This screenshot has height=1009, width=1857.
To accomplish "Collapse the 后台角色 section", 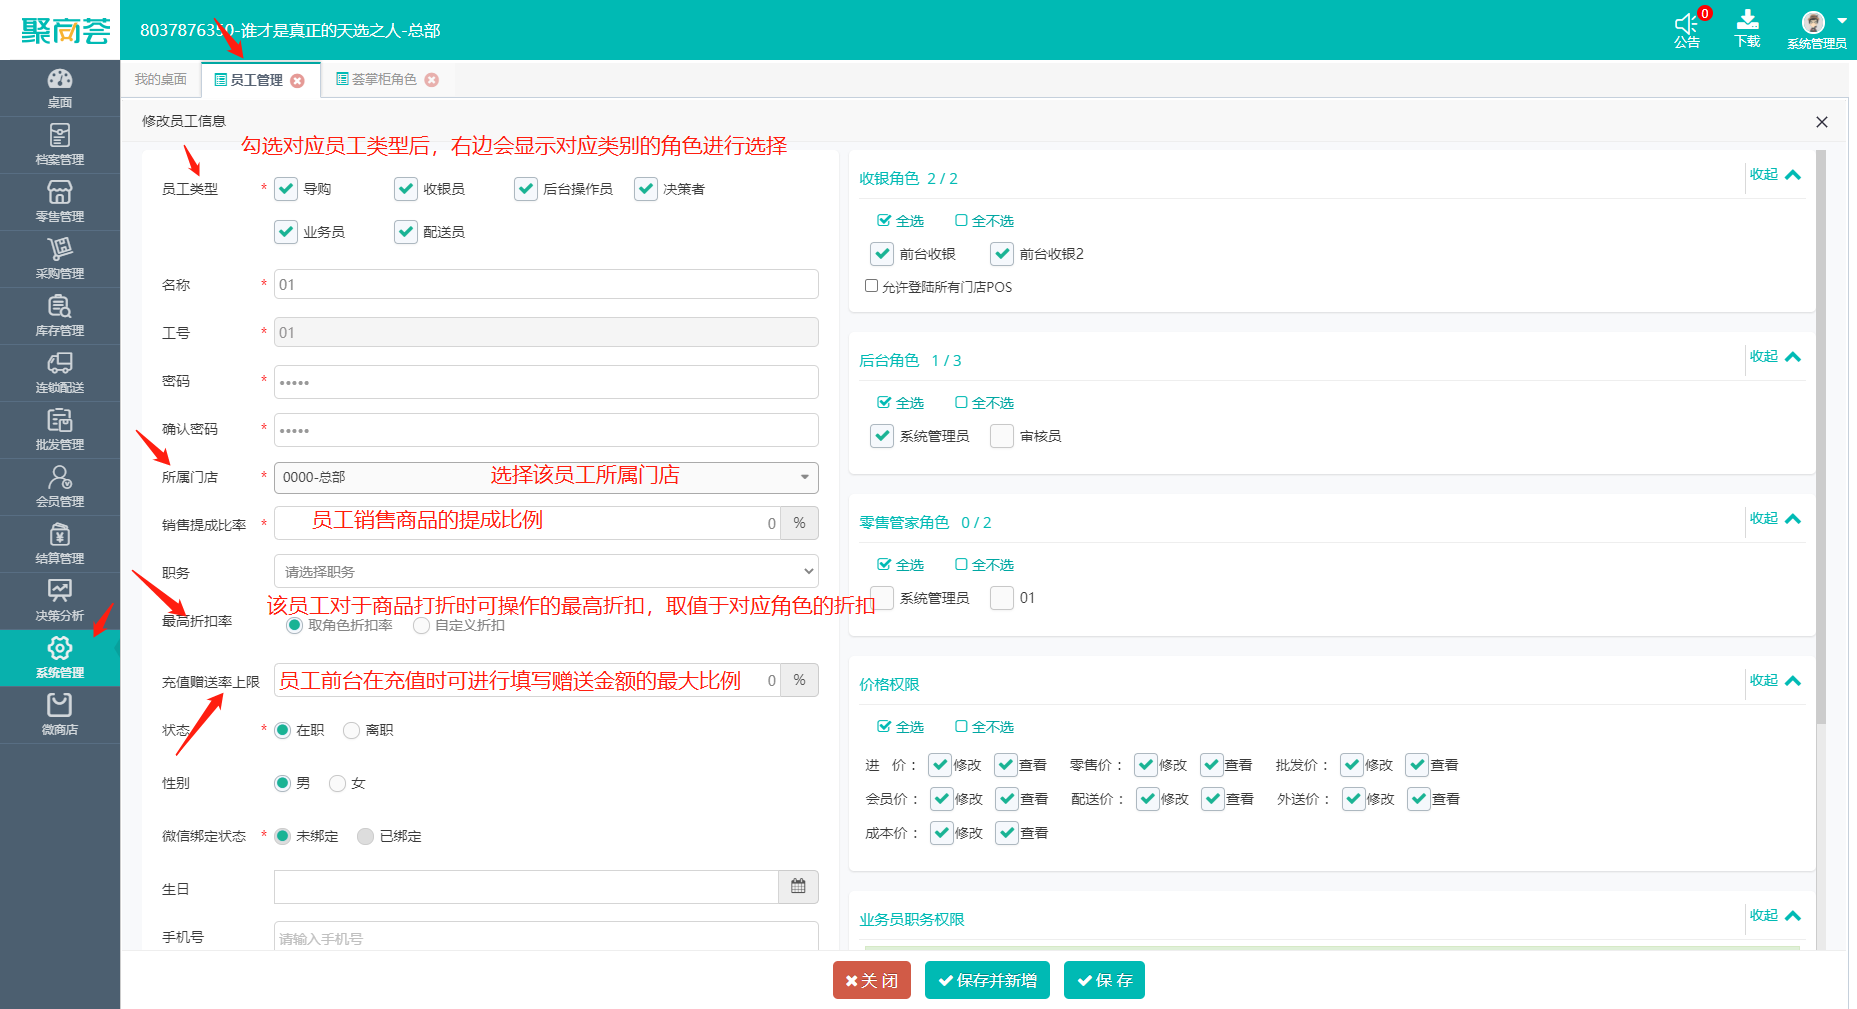I will click(1775, 357).
